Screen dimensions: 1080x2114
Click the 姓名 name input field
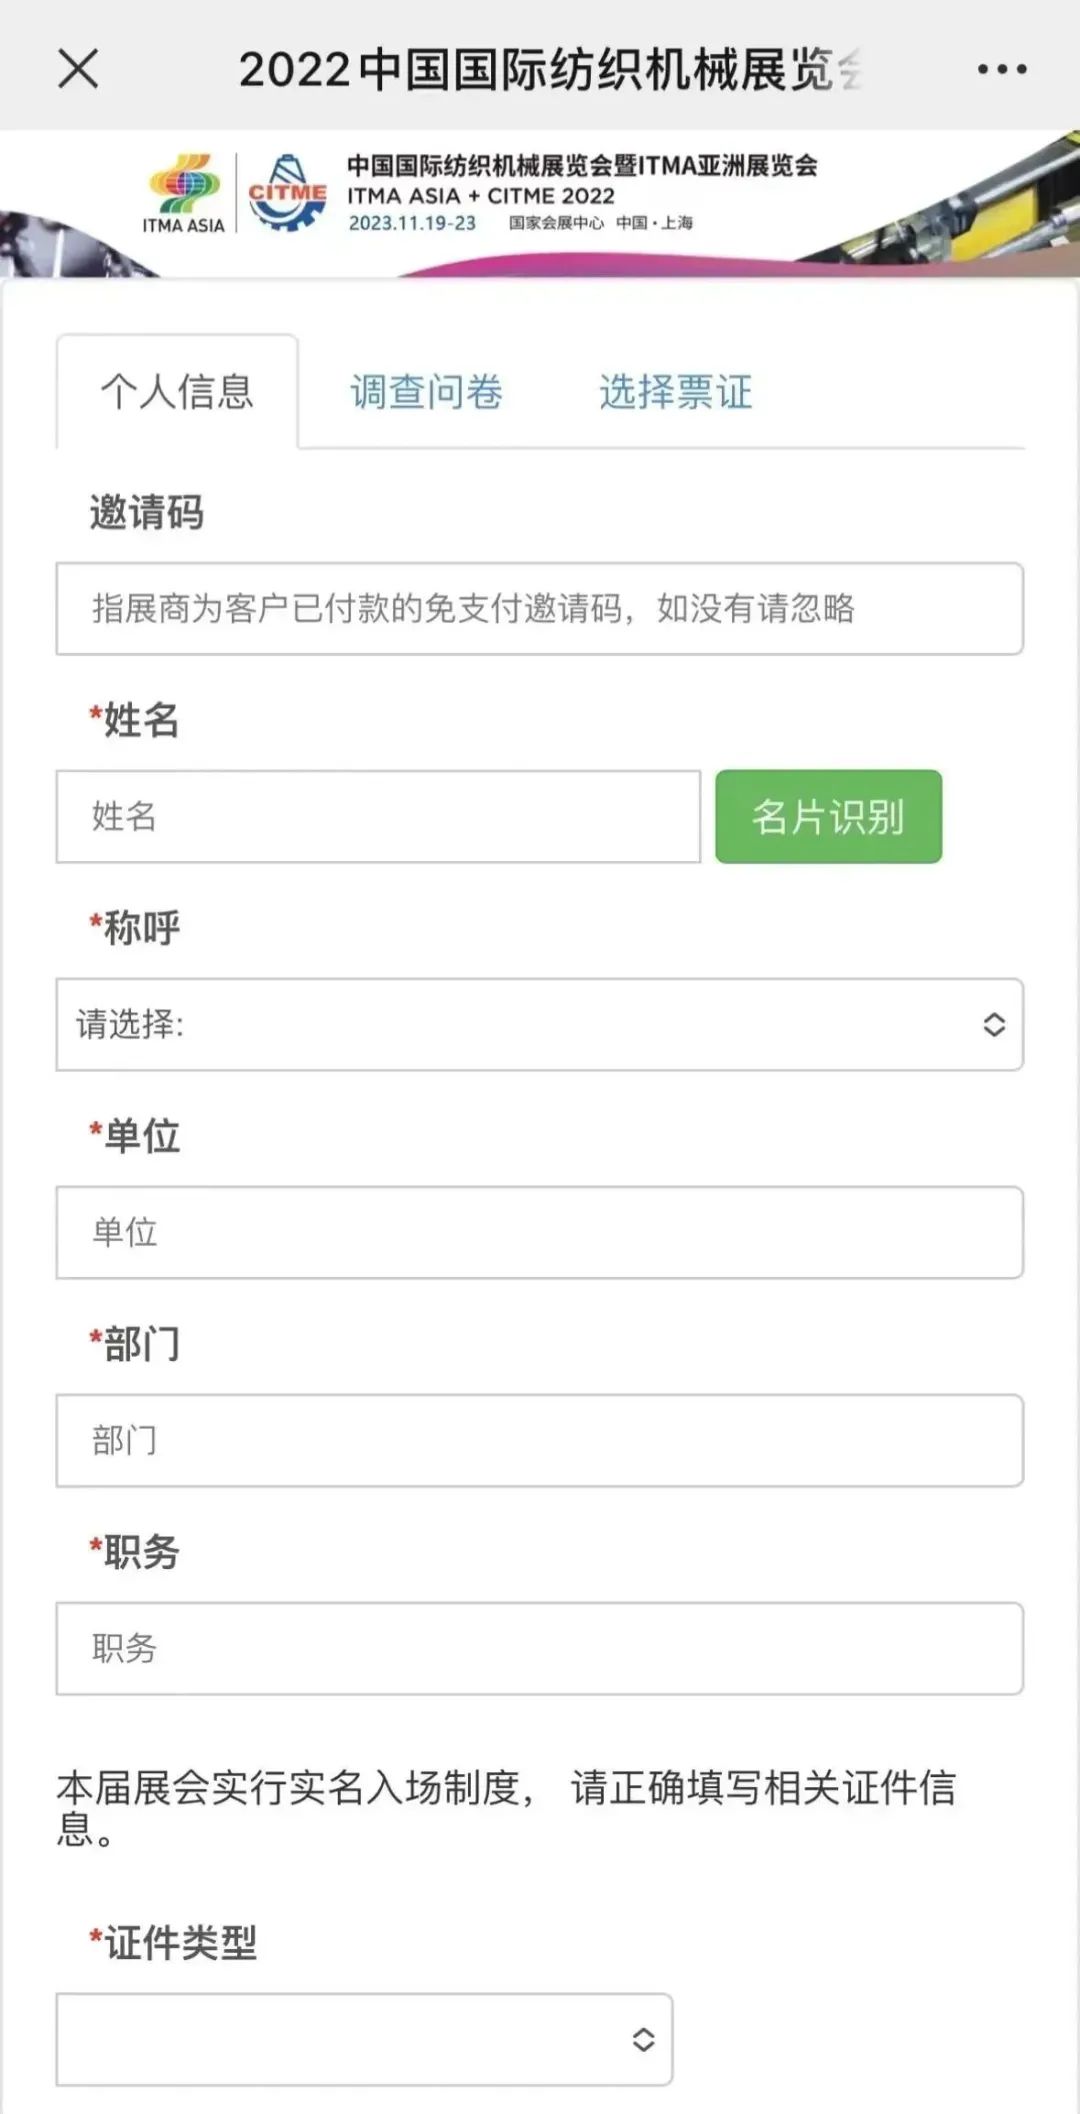point(378,816)
